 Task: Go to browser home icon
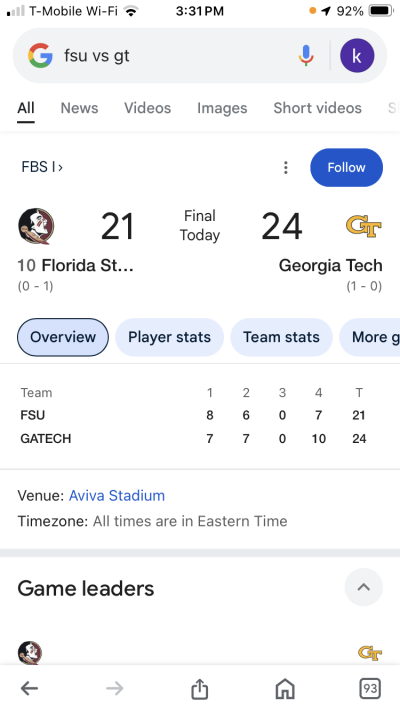coord(285,689)
